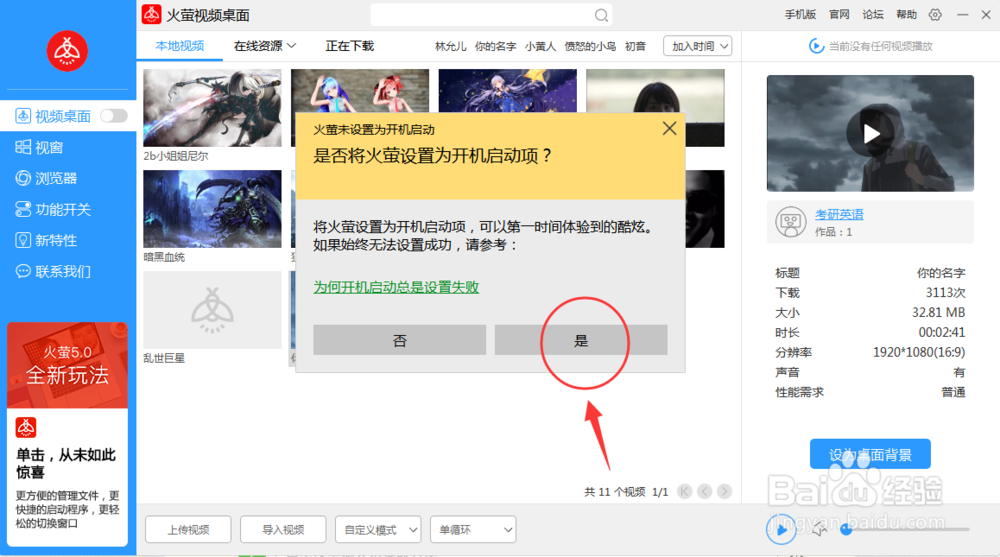Click the 手机版 link

click(800, 15)
